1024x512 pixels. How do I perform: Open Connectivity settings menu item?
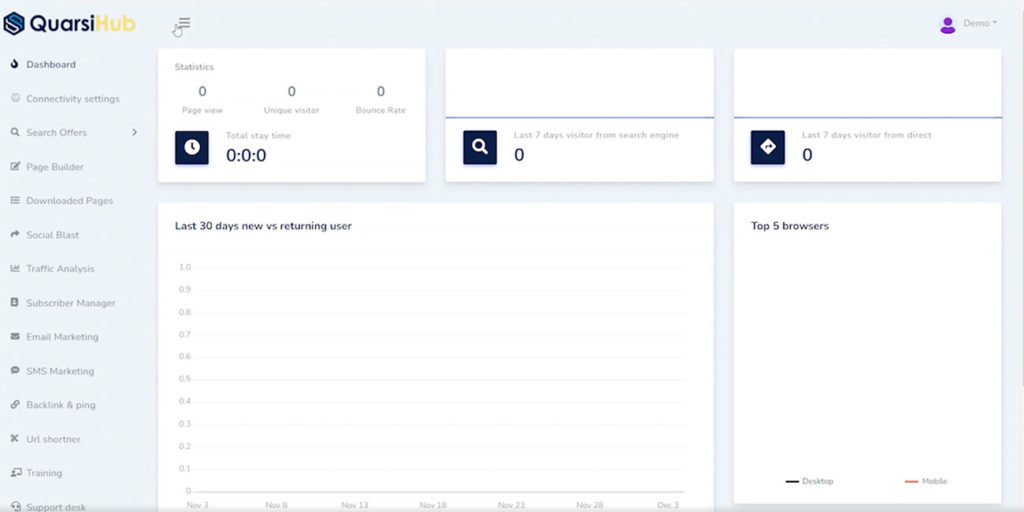[x=72, y=99]
